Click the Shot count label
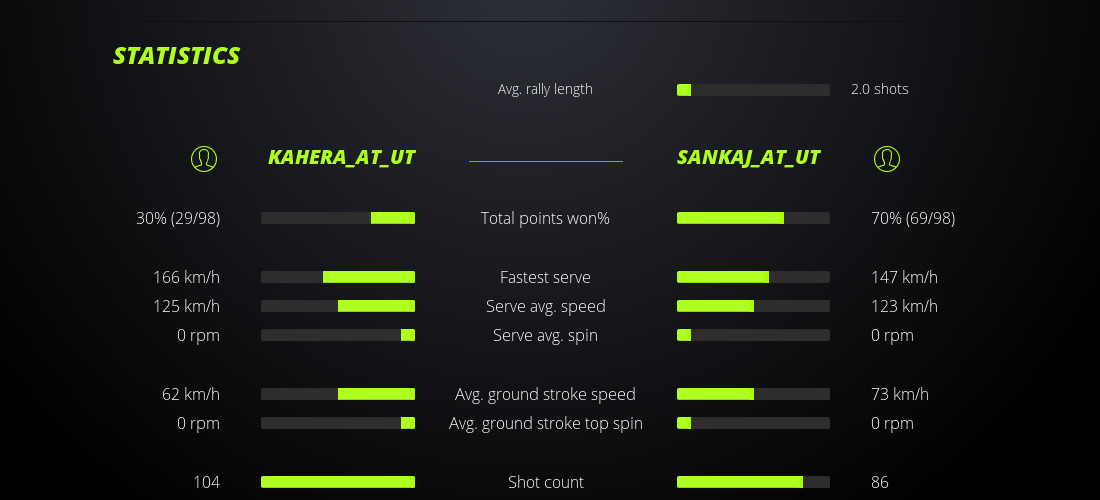Screen dimensions: 1100x500 (545, 482)
